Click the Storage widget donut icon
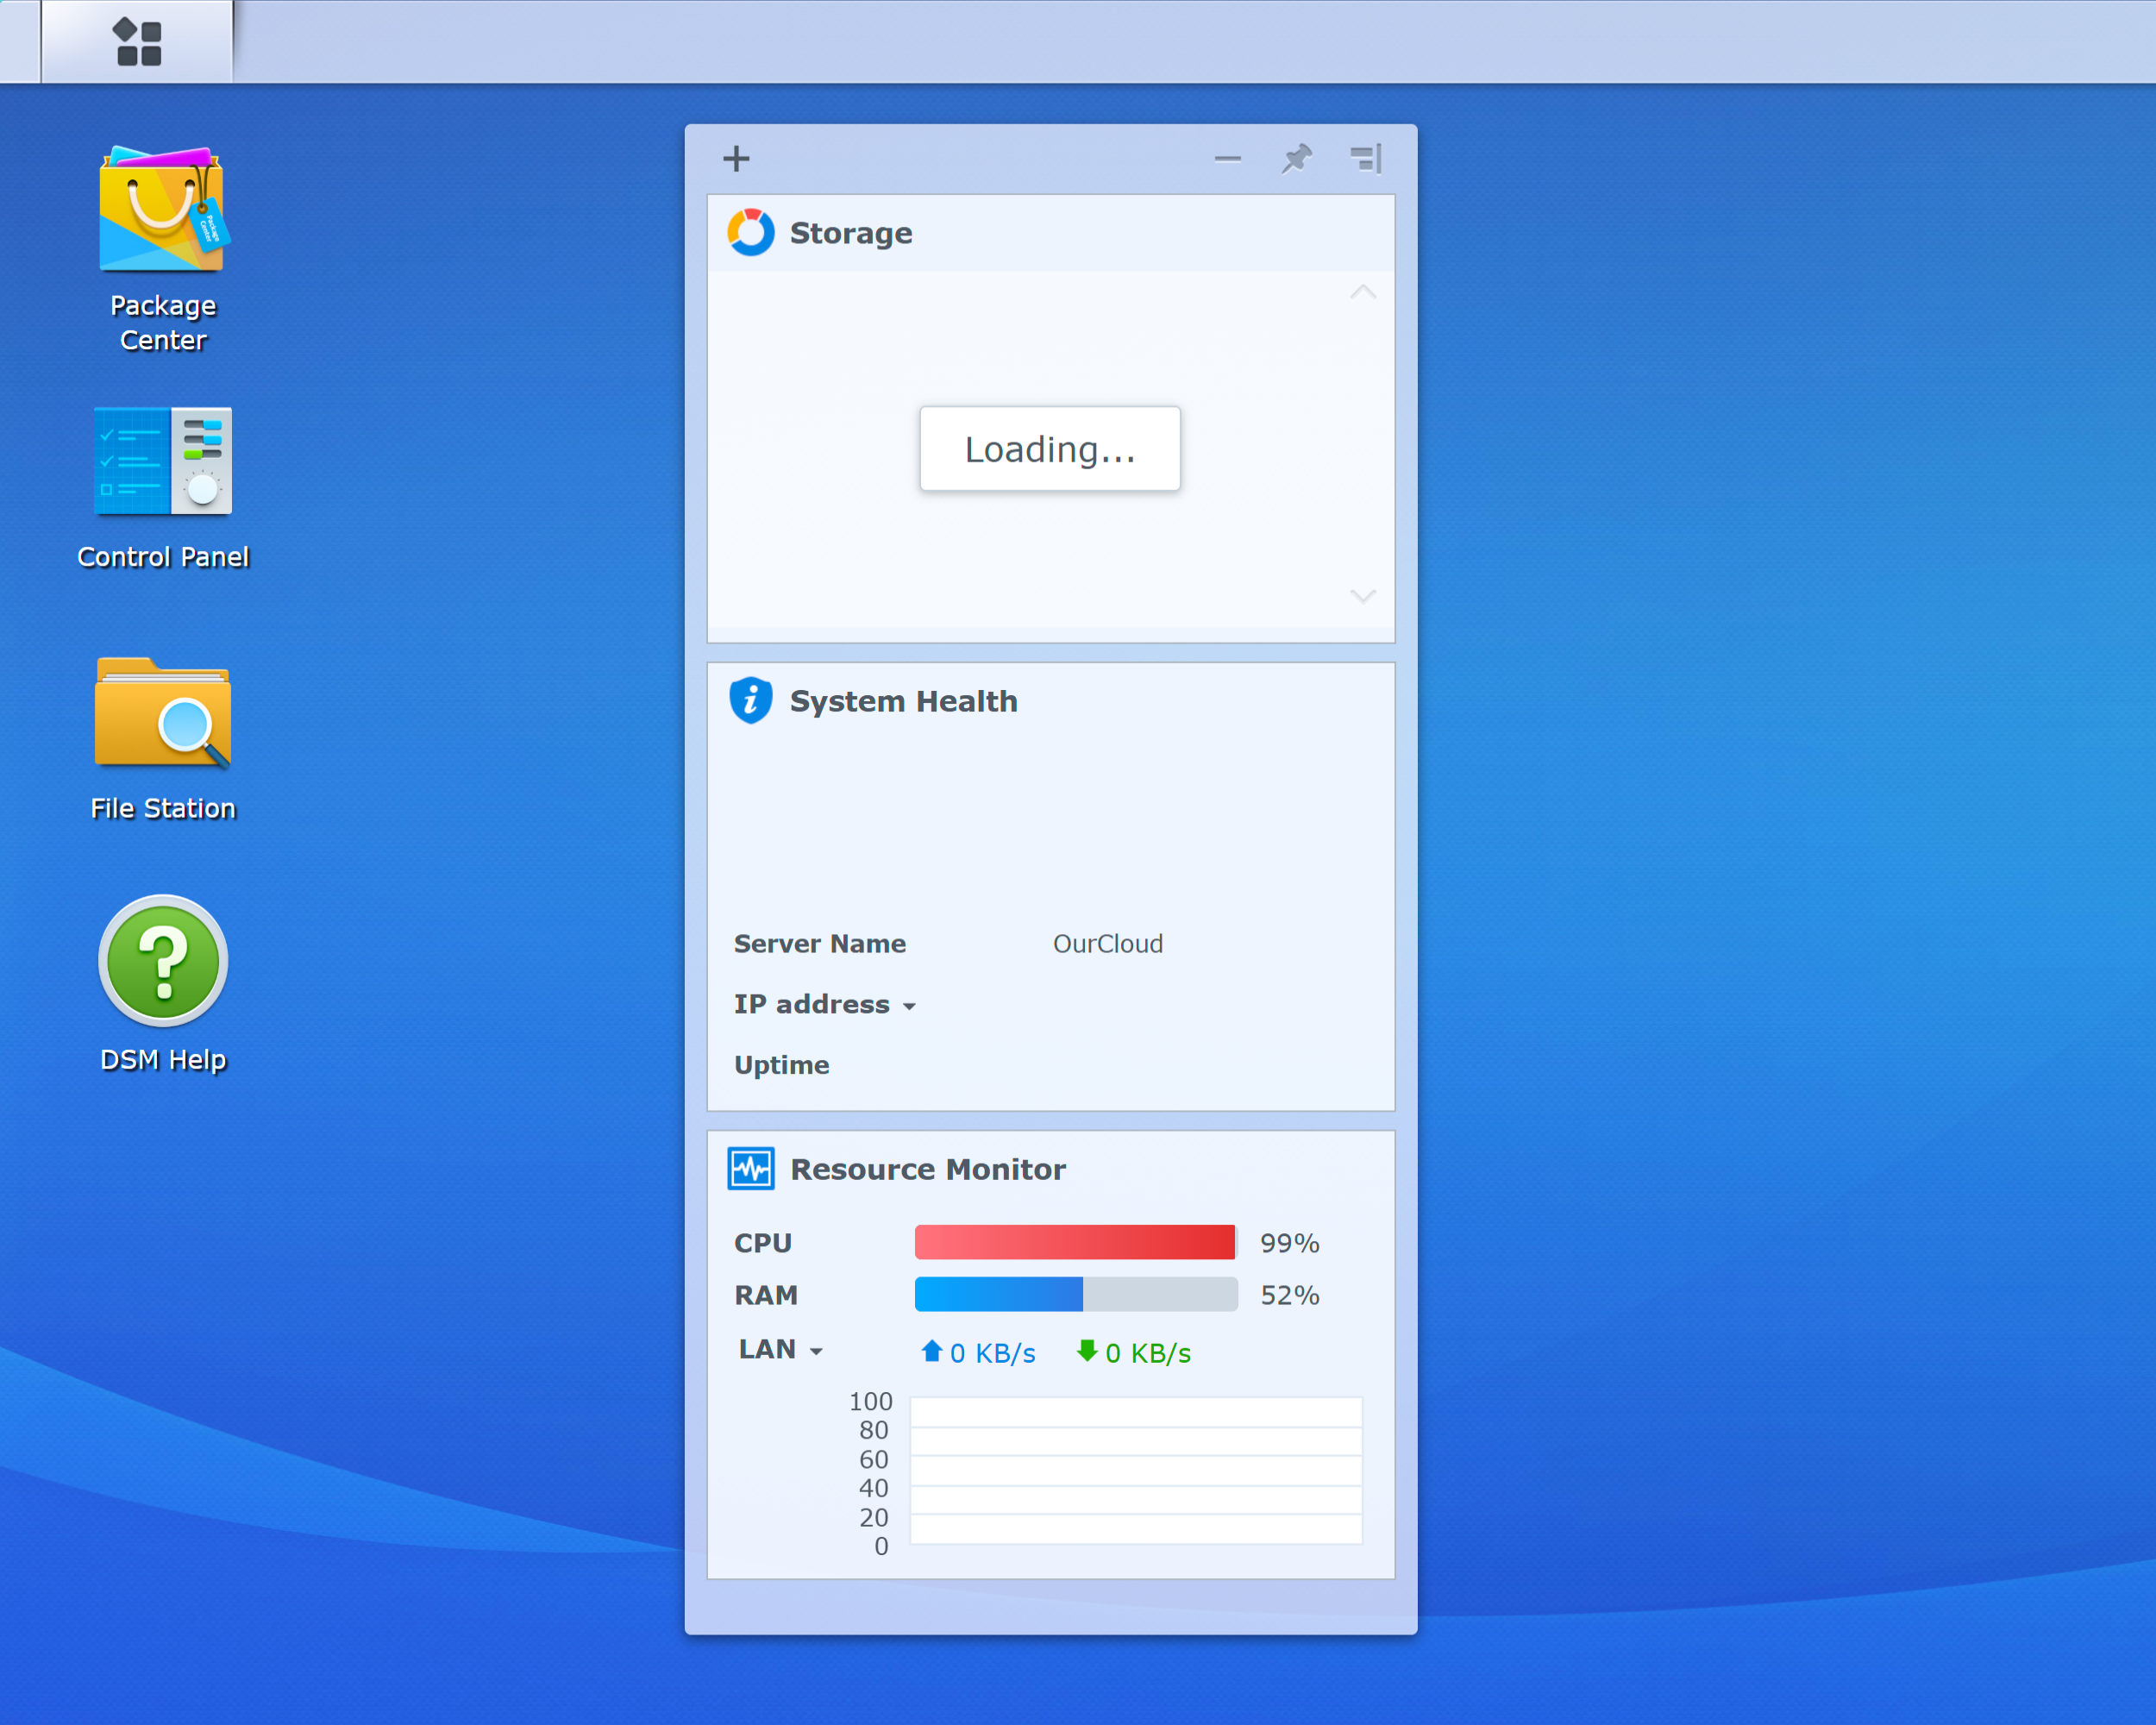Screen dimensions: 2156x1725 [751, 231]
